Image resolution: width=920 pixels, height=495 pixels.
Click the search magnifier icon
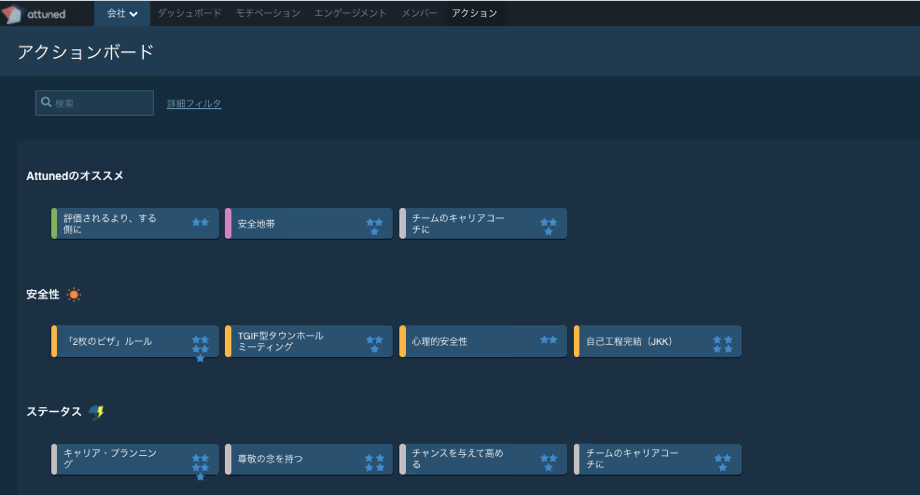coord(46,102)
